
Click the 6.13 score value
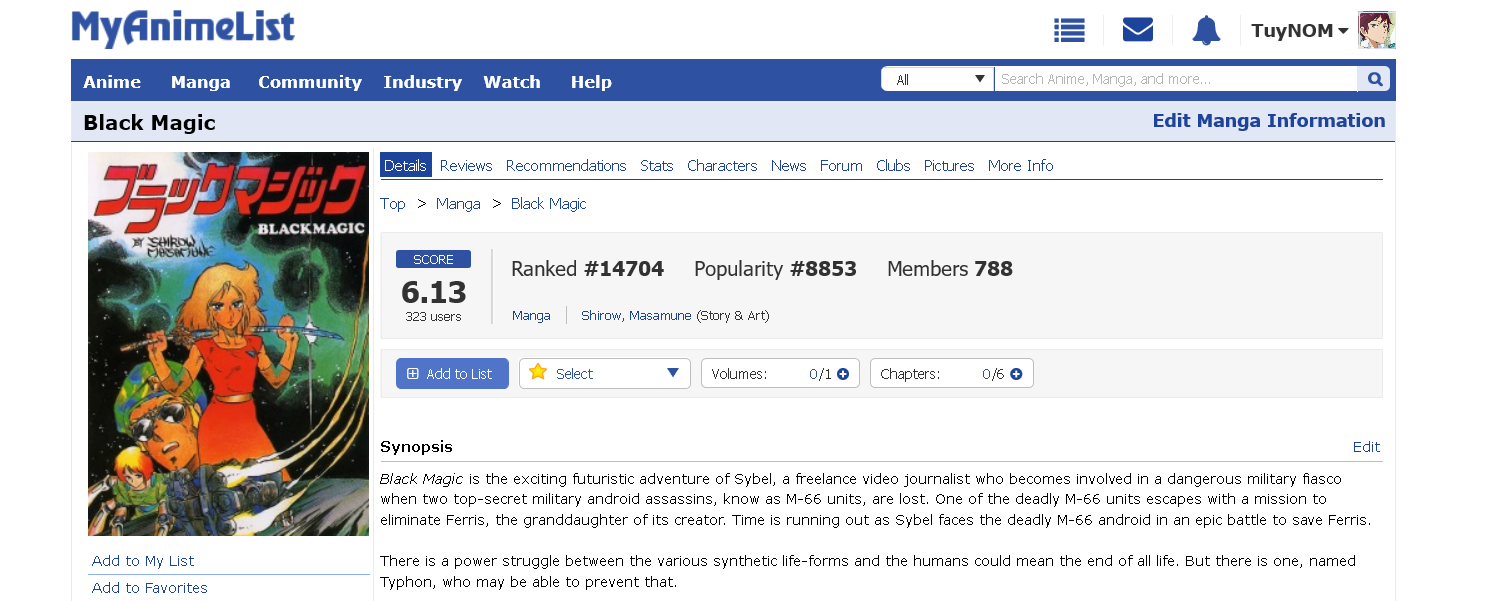[434, 292]
